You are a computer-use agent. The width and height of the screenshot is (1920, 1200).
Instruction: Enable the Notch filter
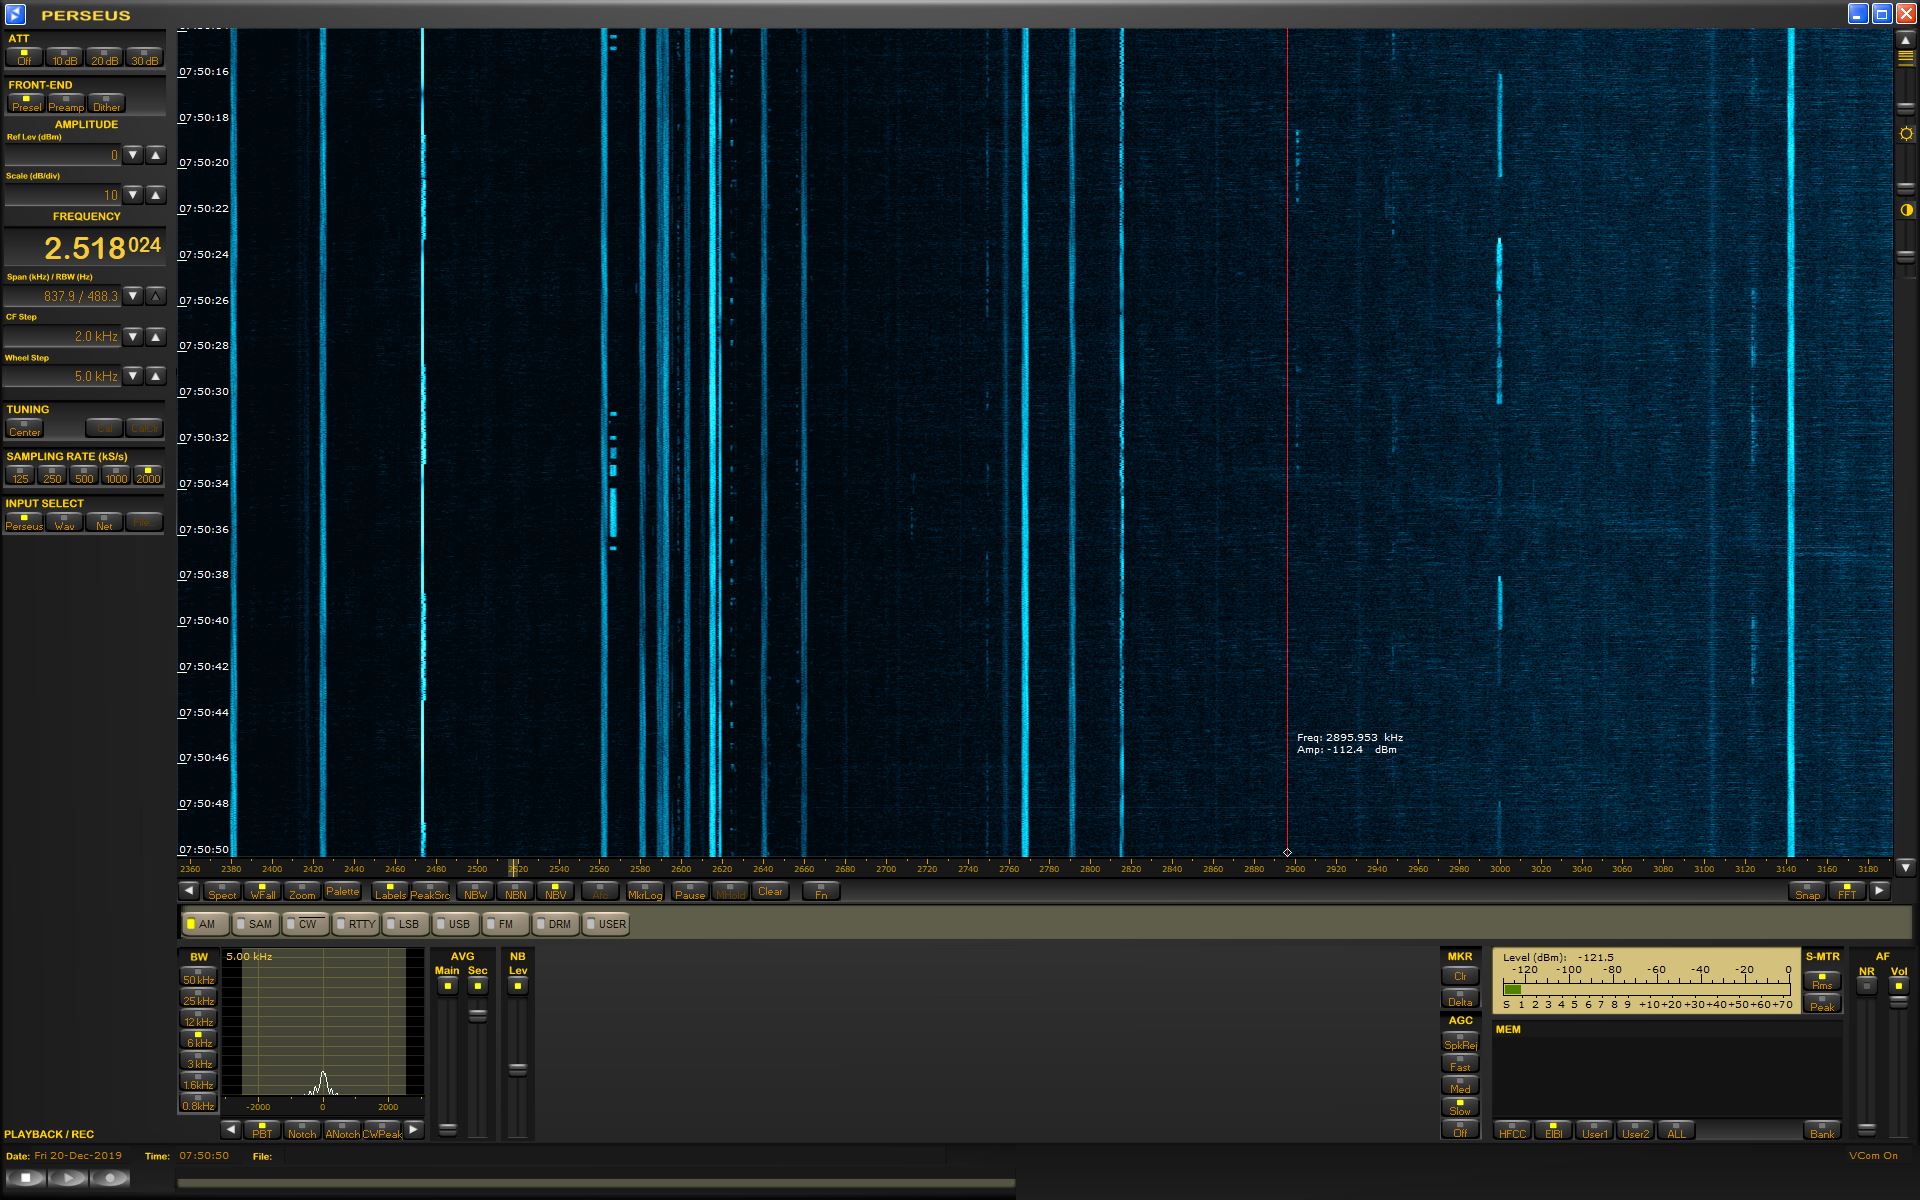point(301,1130)
